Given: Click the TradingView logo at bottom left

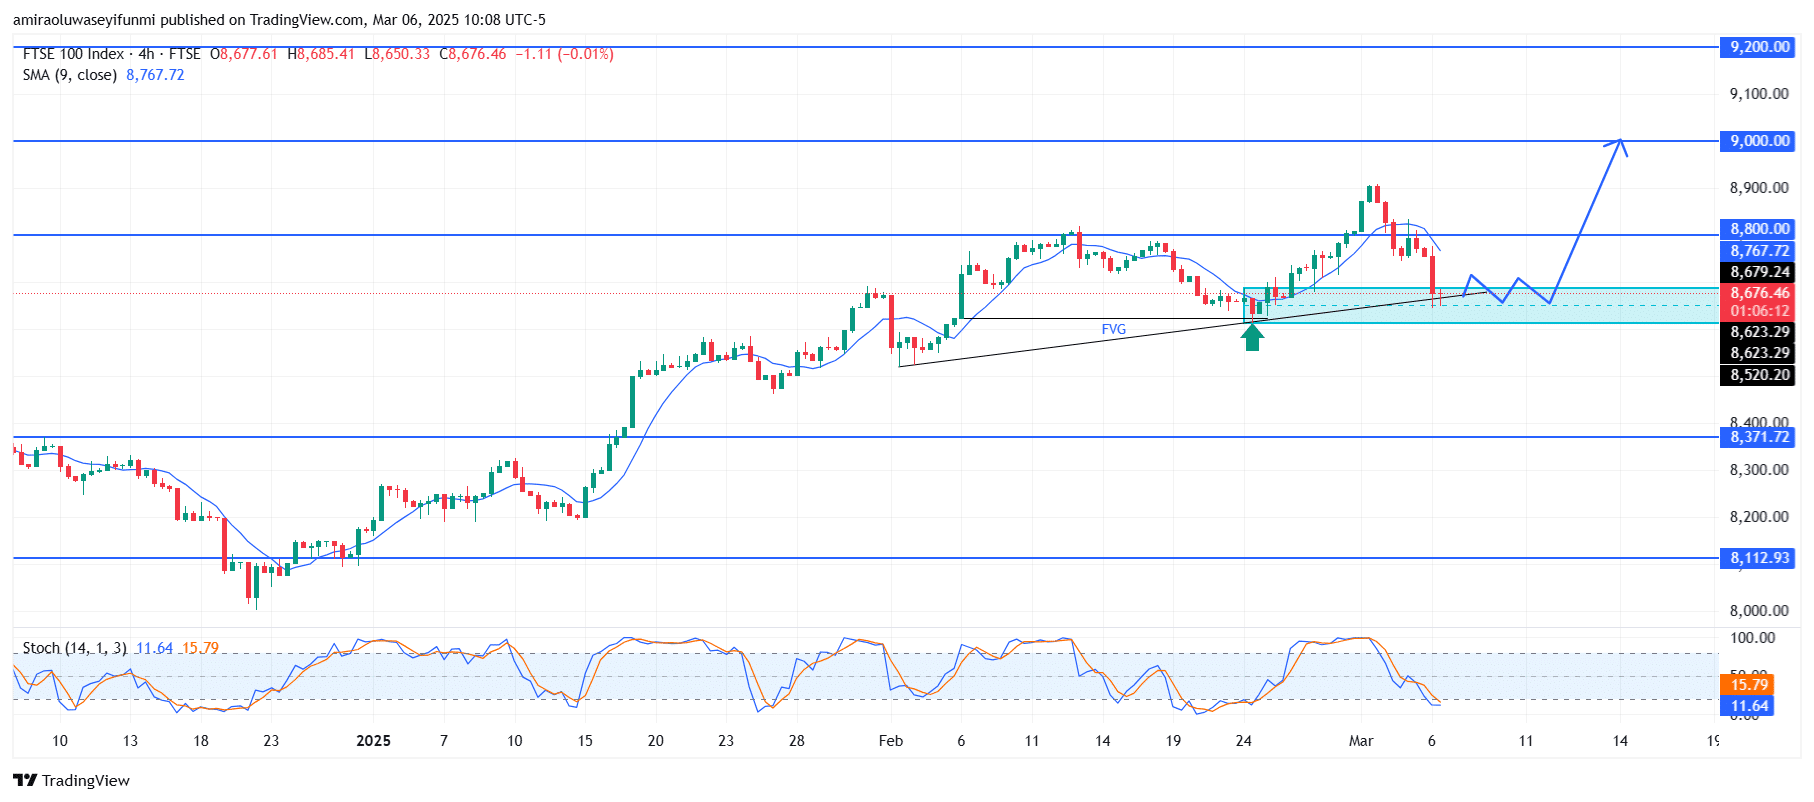Looking at the screenshot, I should point(71,780).
